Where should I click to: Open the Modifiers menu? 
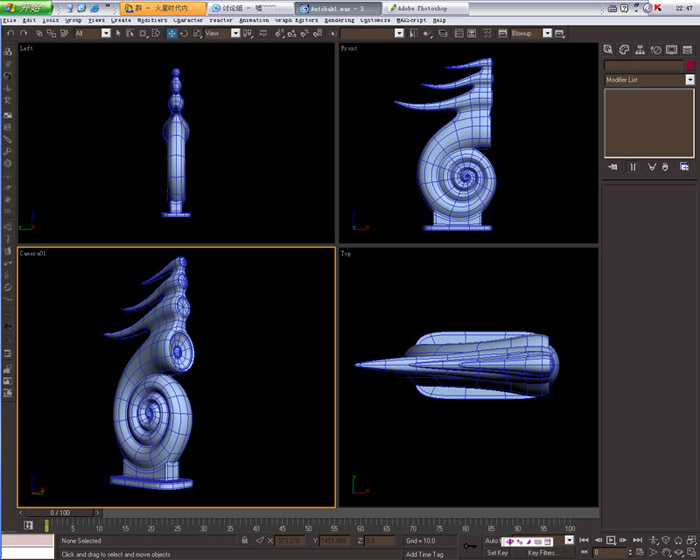pos(152,20)
